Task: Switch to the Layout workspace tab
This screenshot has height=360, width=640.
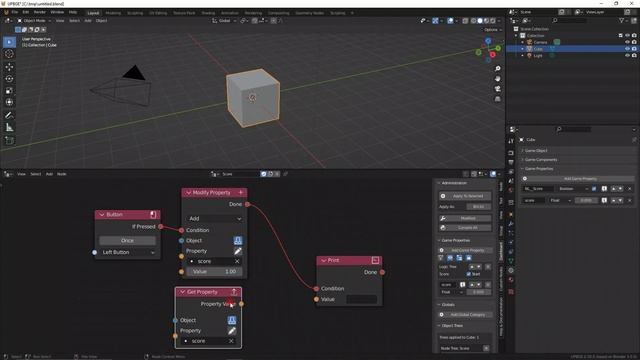Action: 93,13
